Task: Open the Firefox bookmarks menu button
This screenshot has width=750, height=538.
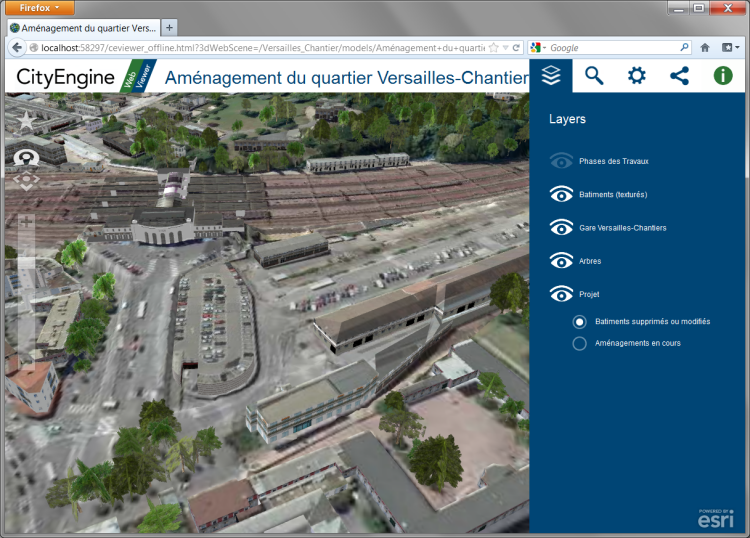Action: coord(730,47)
